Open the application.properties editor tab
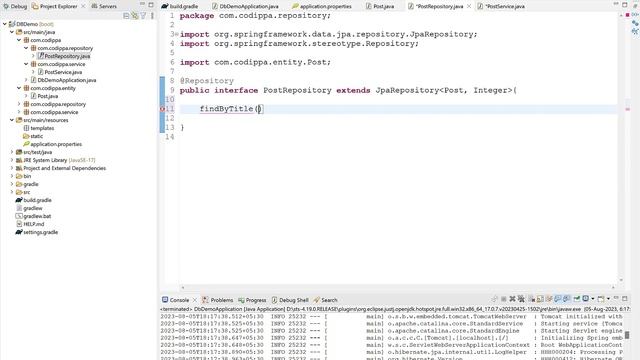The image size is (640, 360). click(322, 6)
